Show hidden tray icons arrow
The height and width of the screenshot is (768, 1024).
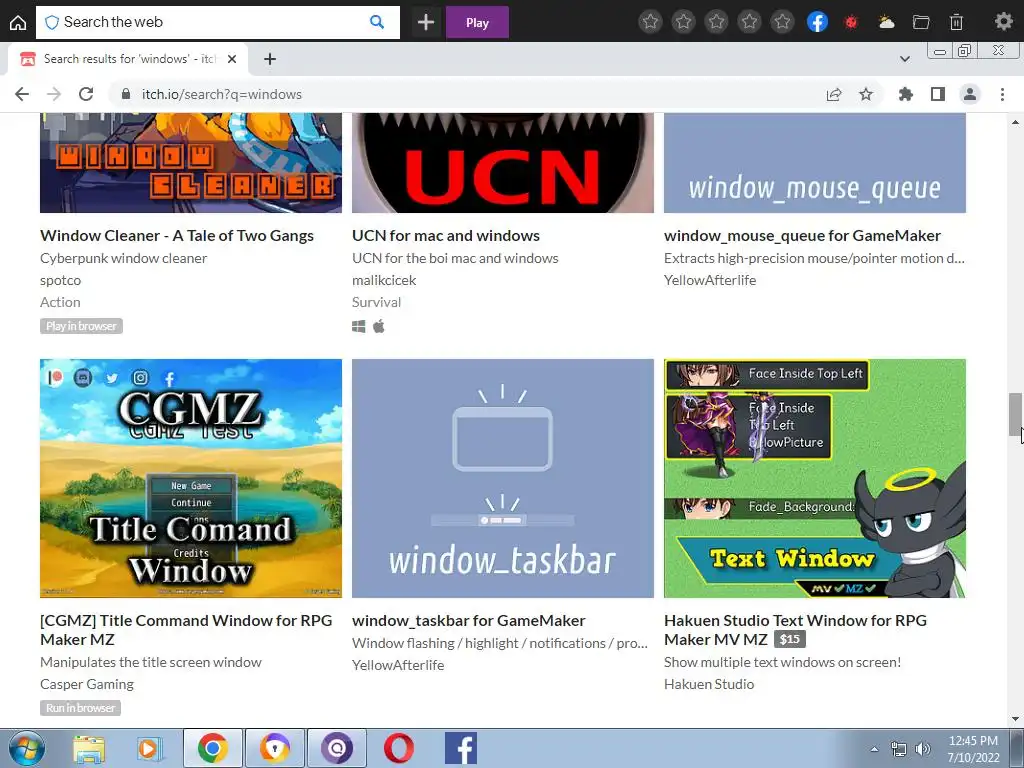874,748
